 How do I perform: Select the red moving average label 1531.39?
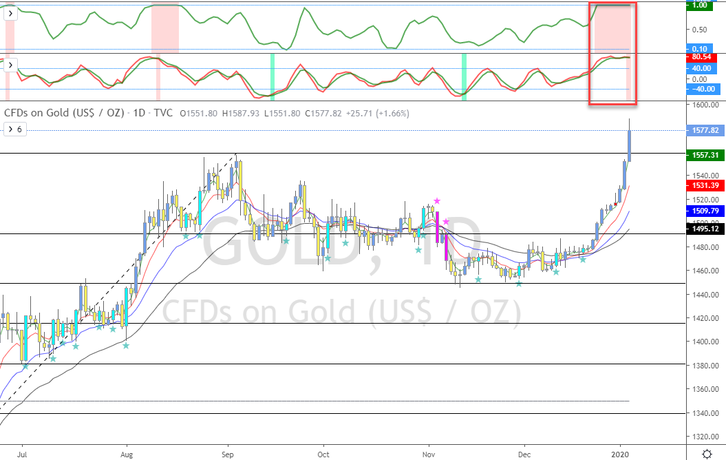705,185
